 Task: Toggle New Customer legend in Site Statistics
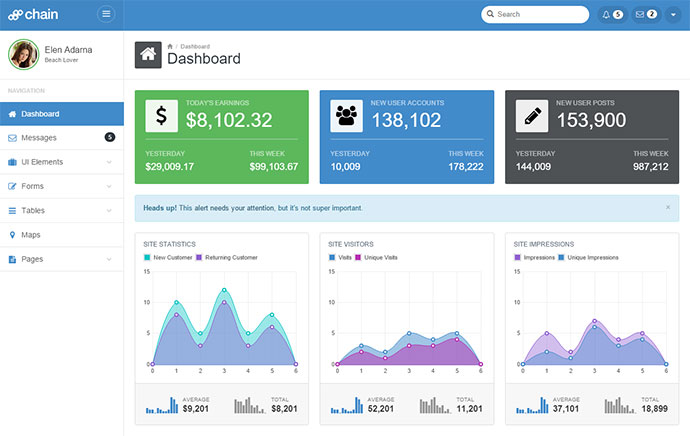[171, 257]
